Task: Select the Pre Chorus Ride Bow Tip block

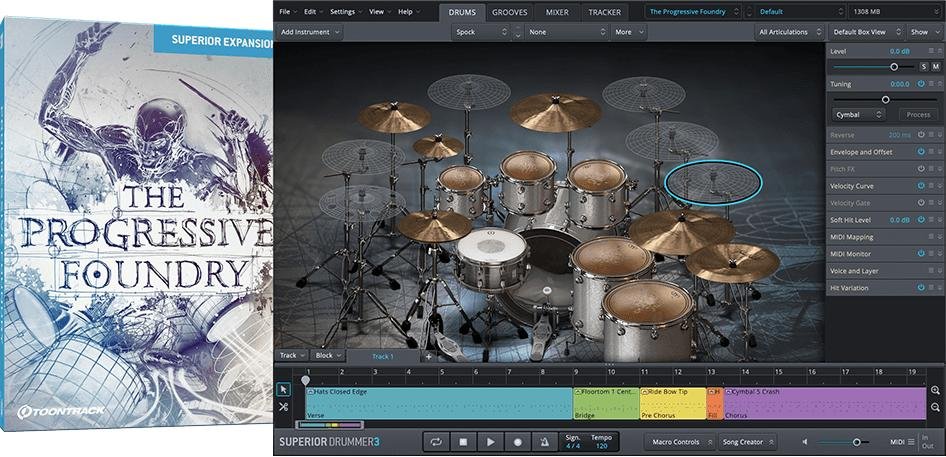Action: click(673, 403)
